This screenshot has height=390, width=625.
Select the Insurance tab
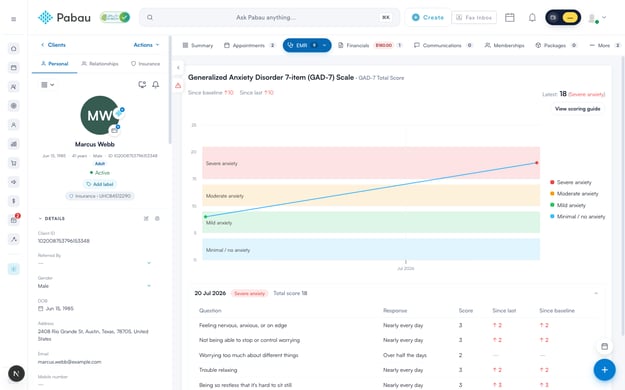point(145,64)
